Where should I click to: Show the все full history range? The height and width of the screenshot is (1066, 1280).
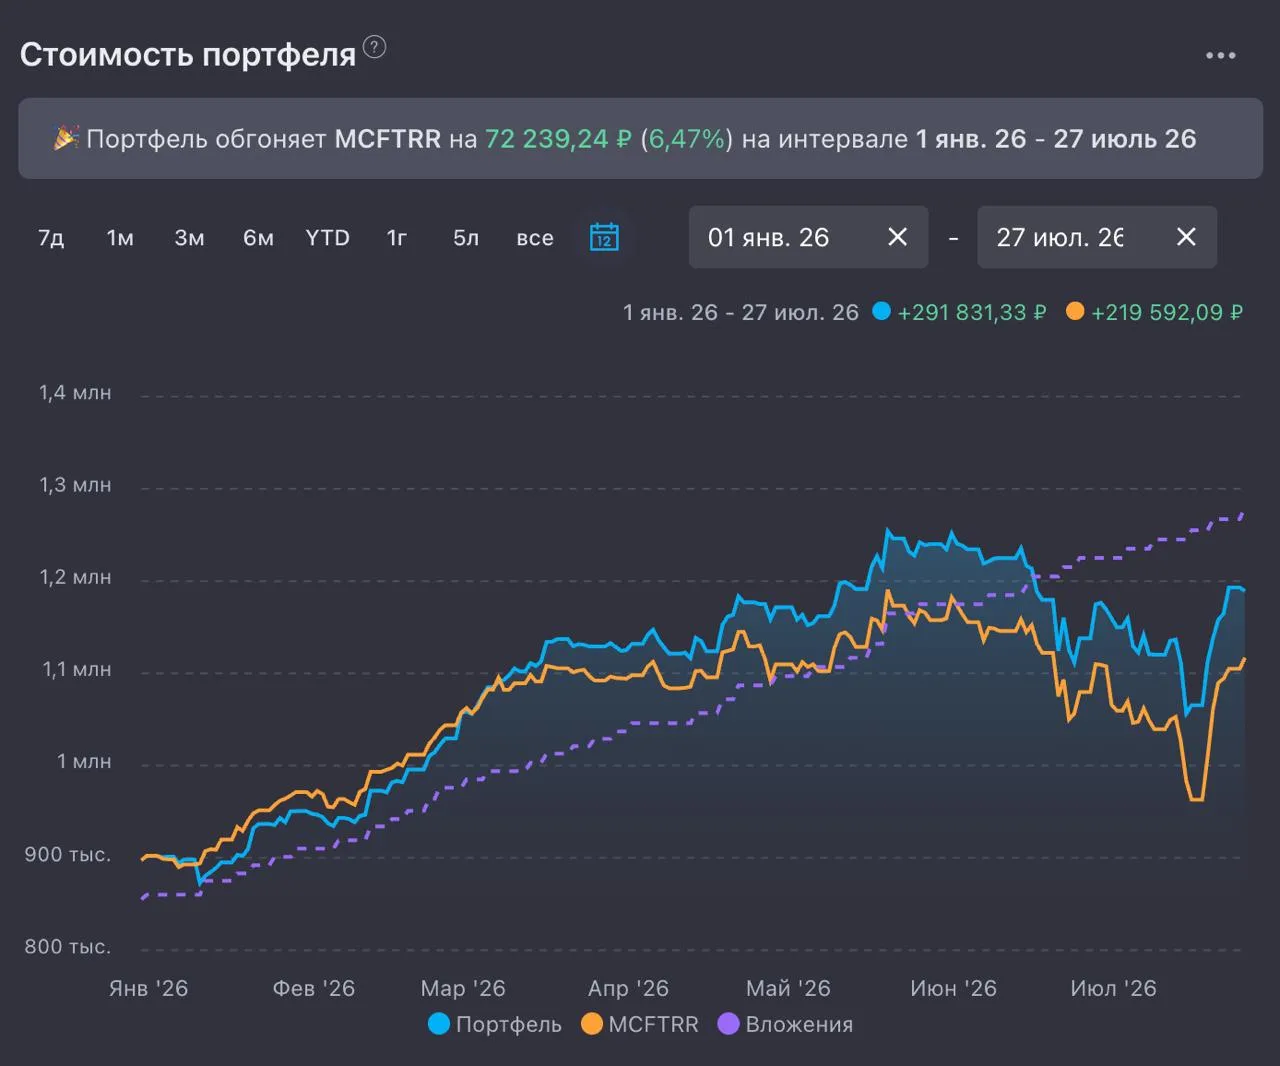pyautogui.click(x=535, y=238)
